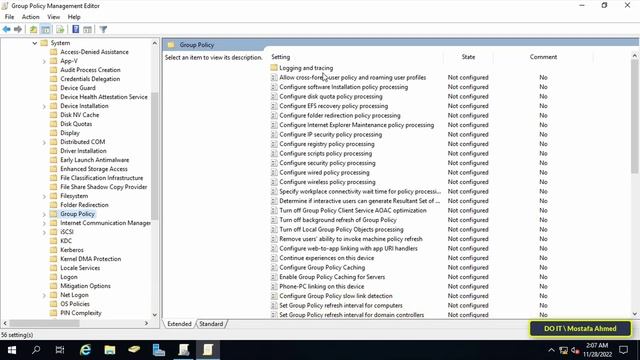
Task: Select Early Launch Antimalware in tree
Action: pyautogui.click(x=94, y=160)
